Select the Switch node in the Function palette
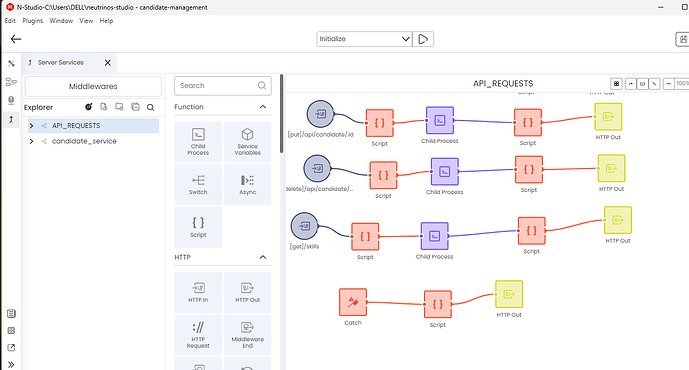689x370 pixels. point(198,185)
